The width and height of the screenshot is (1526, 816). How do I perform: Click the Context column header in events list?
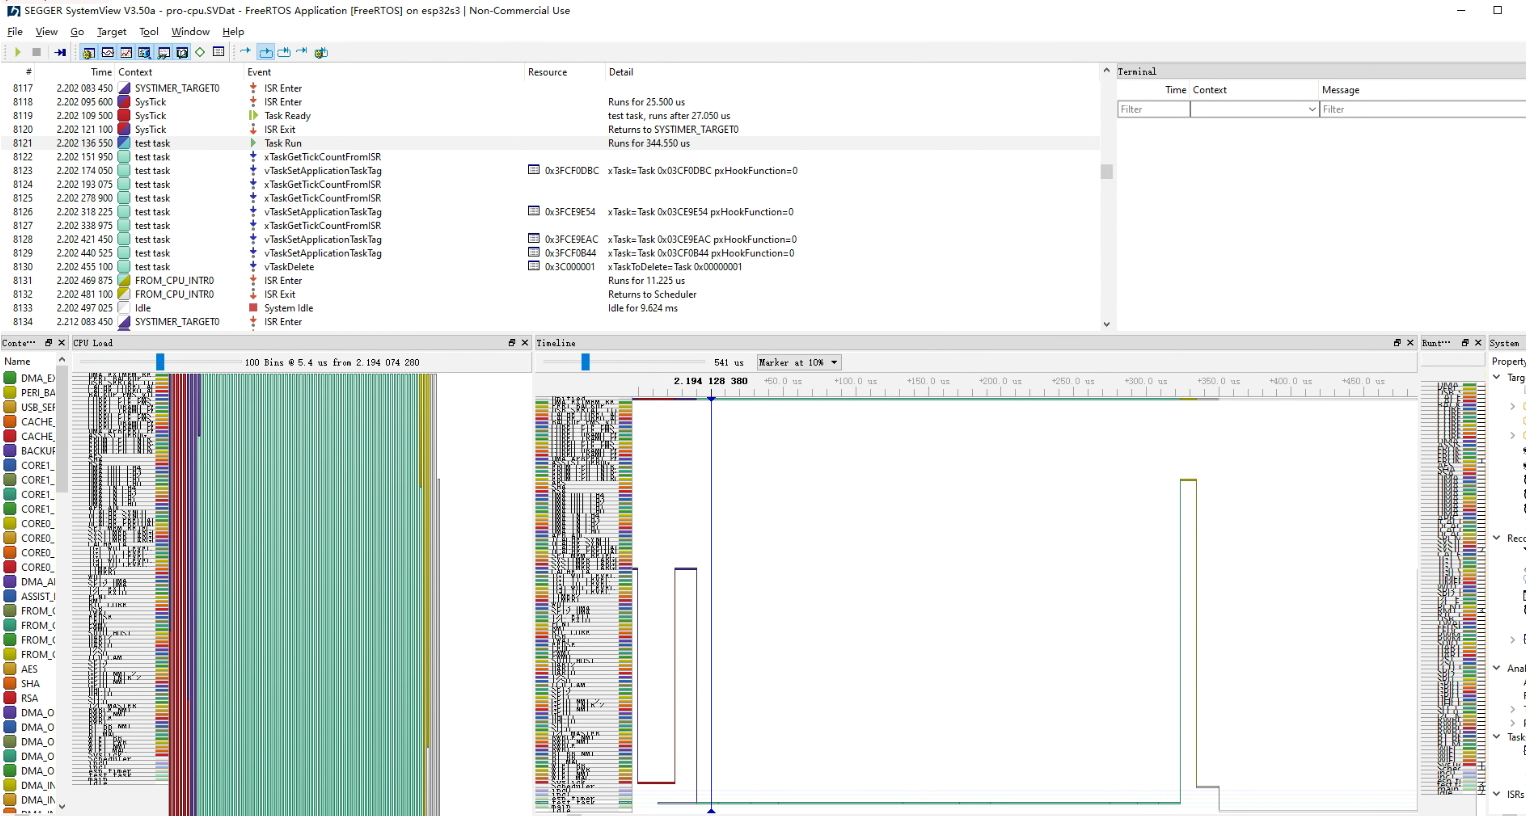pyautogui.click(x=135, y=72)
